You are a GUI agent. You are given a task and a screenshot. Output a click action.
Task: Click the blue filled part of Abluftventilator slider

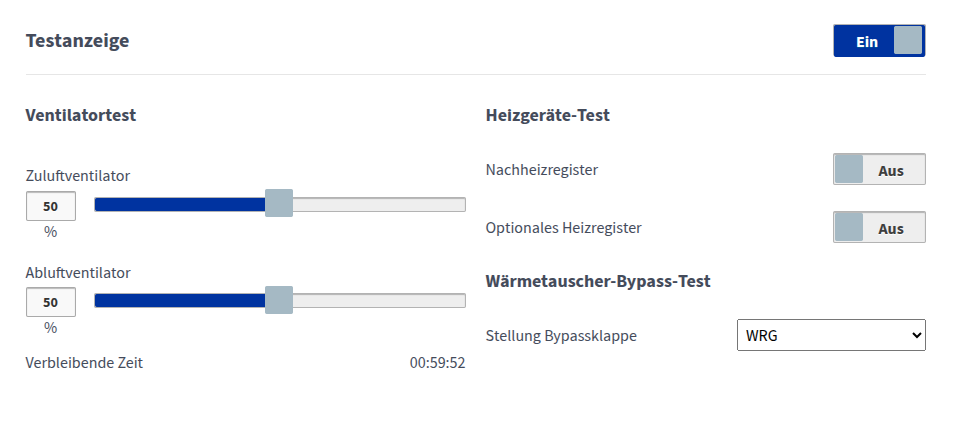click(180, 301)
